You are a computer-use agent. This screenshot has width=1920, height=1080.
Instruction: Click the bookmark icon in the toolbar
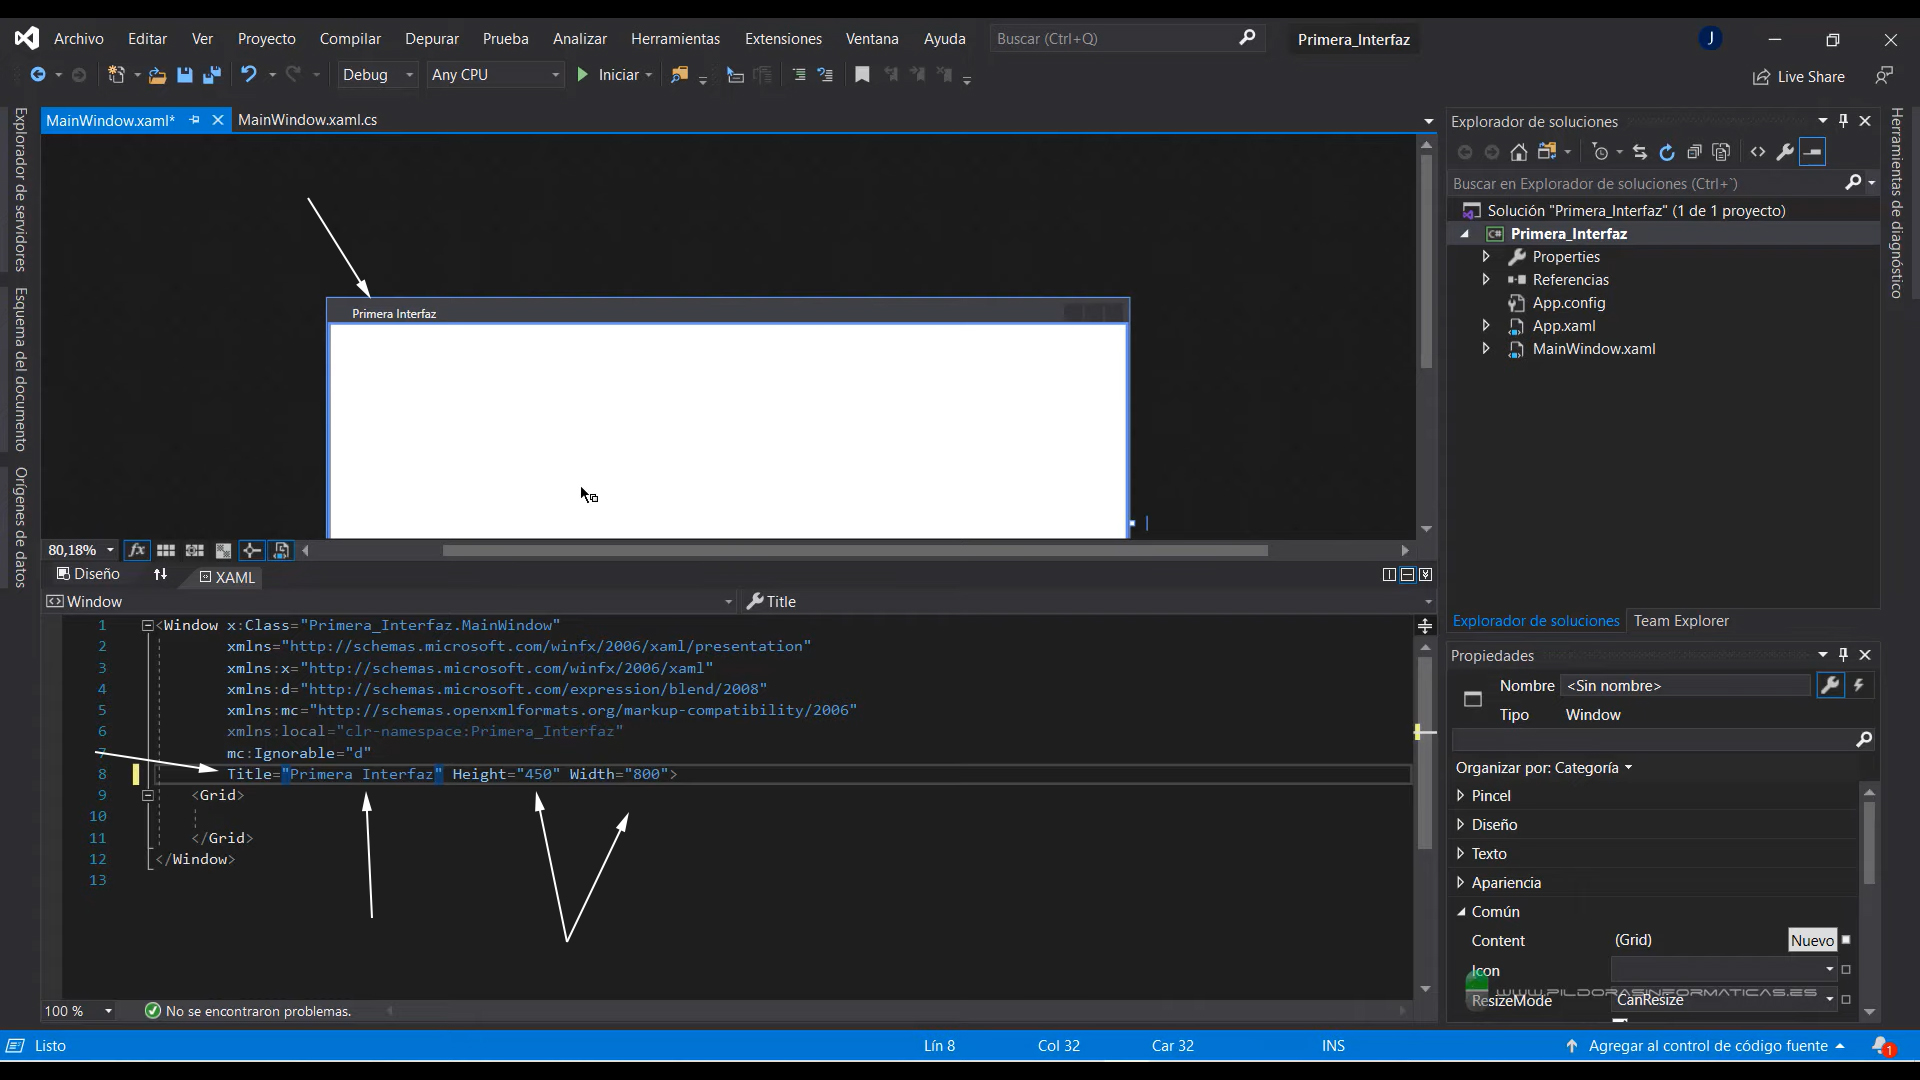coord(861,75)
